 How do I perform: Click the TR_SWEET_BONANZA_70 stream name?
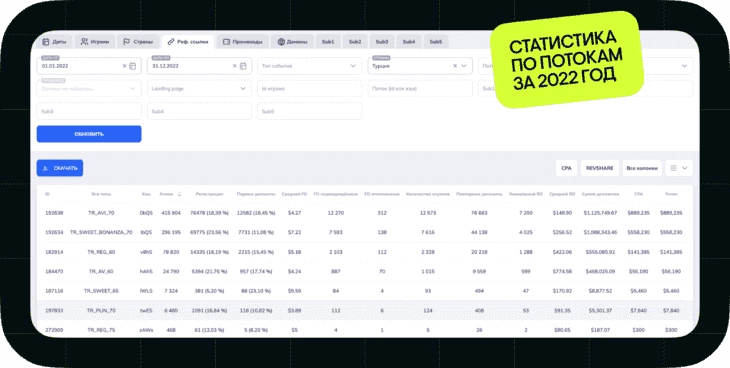[101, 232]
